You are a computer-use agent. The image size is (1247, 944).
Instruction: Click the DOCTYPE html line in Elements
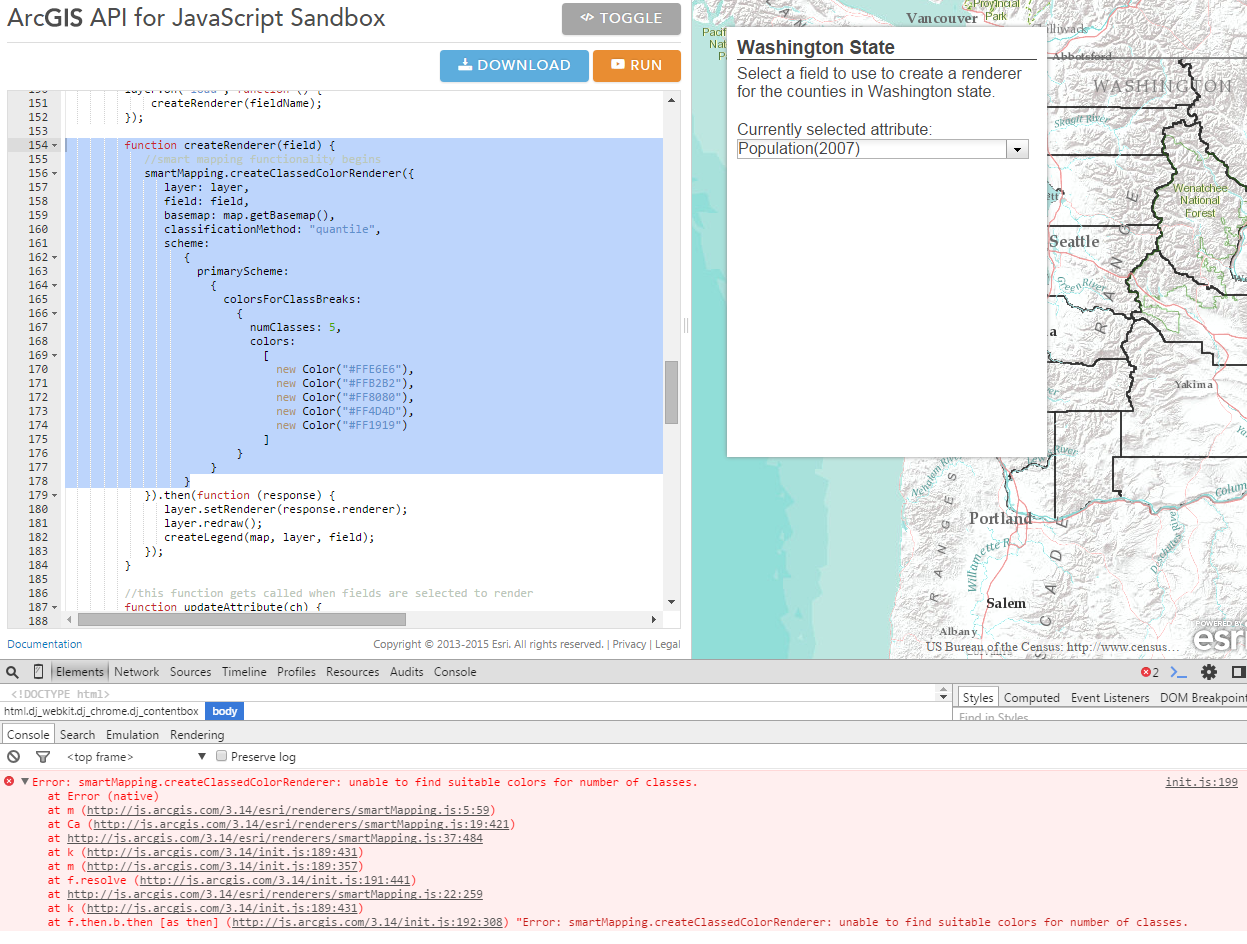(60, 693)
